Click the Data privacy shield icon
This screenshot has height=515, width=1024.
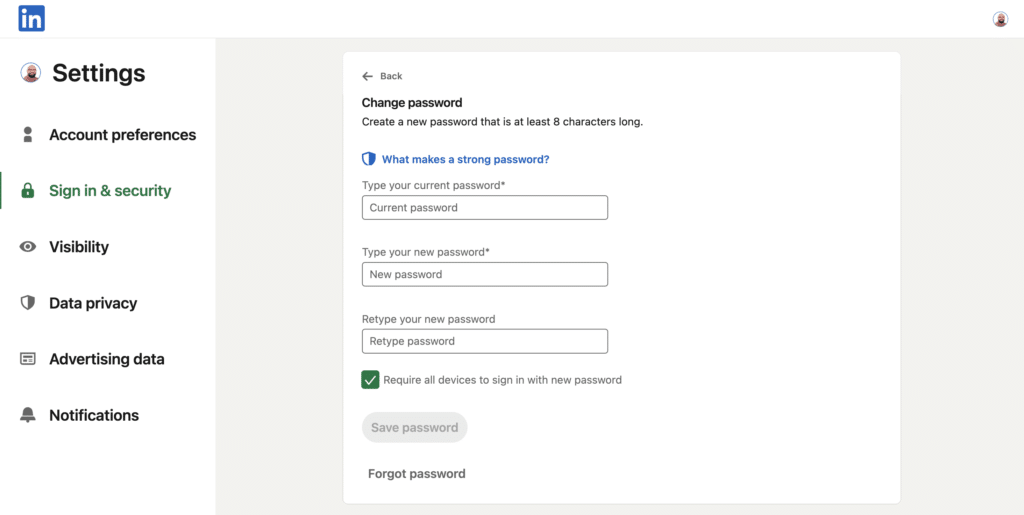(x=27, y=303)
